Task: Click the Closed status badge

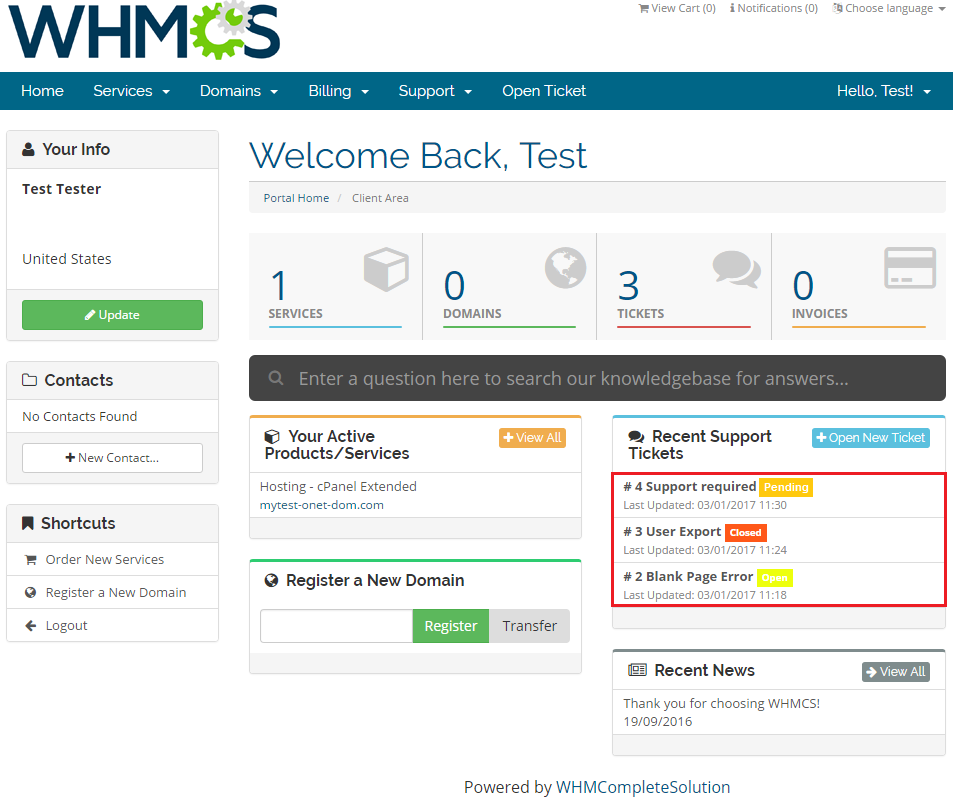Action: 745,533
